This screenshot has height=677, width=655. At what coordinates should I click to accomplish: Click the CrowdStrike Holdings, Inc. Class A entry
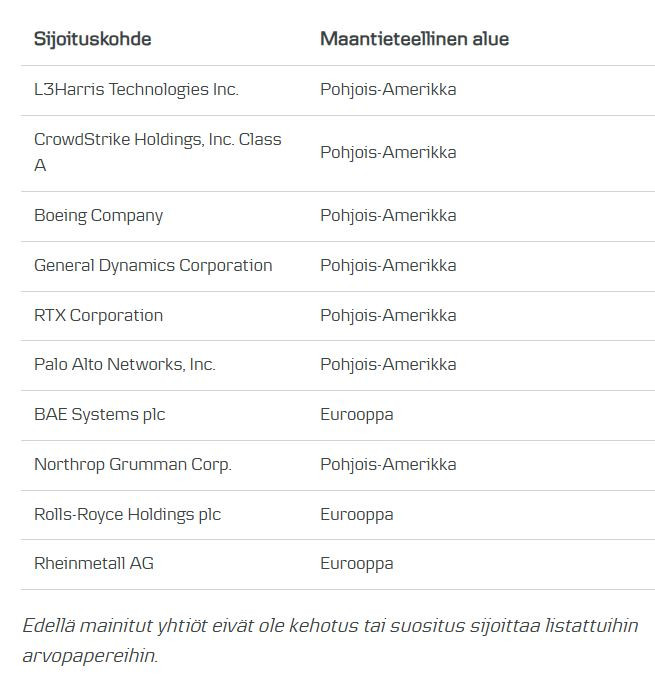tap(157, 152)
